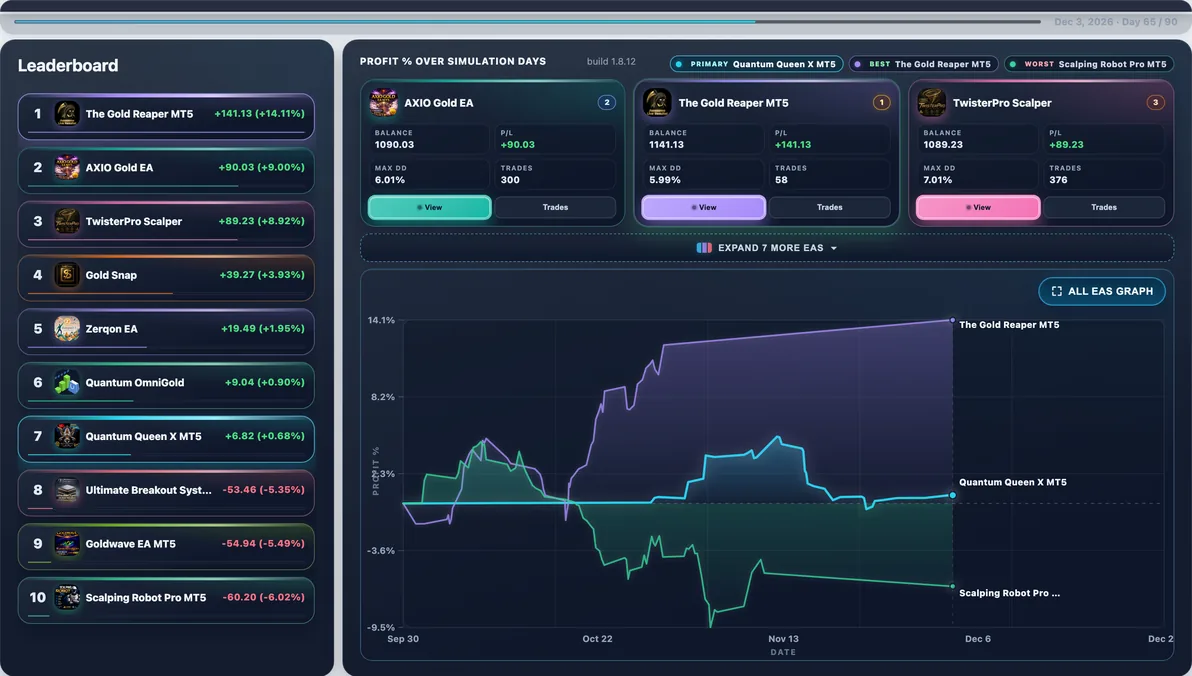The width and height of the screenshot is (1192, 676).
Task: Click Ultimate Breakout System leaderboard avatar icon
Action: [x=67, y=490]
